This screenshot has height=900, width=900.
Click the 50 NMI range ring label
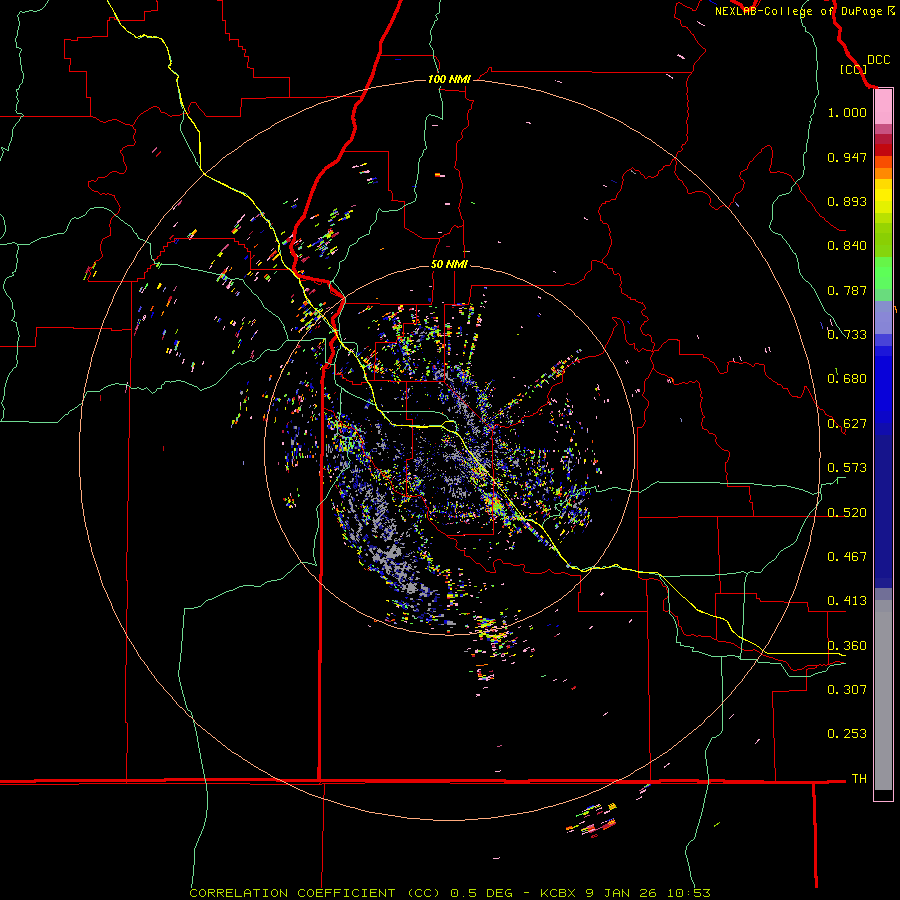click(x=449, y=264)
